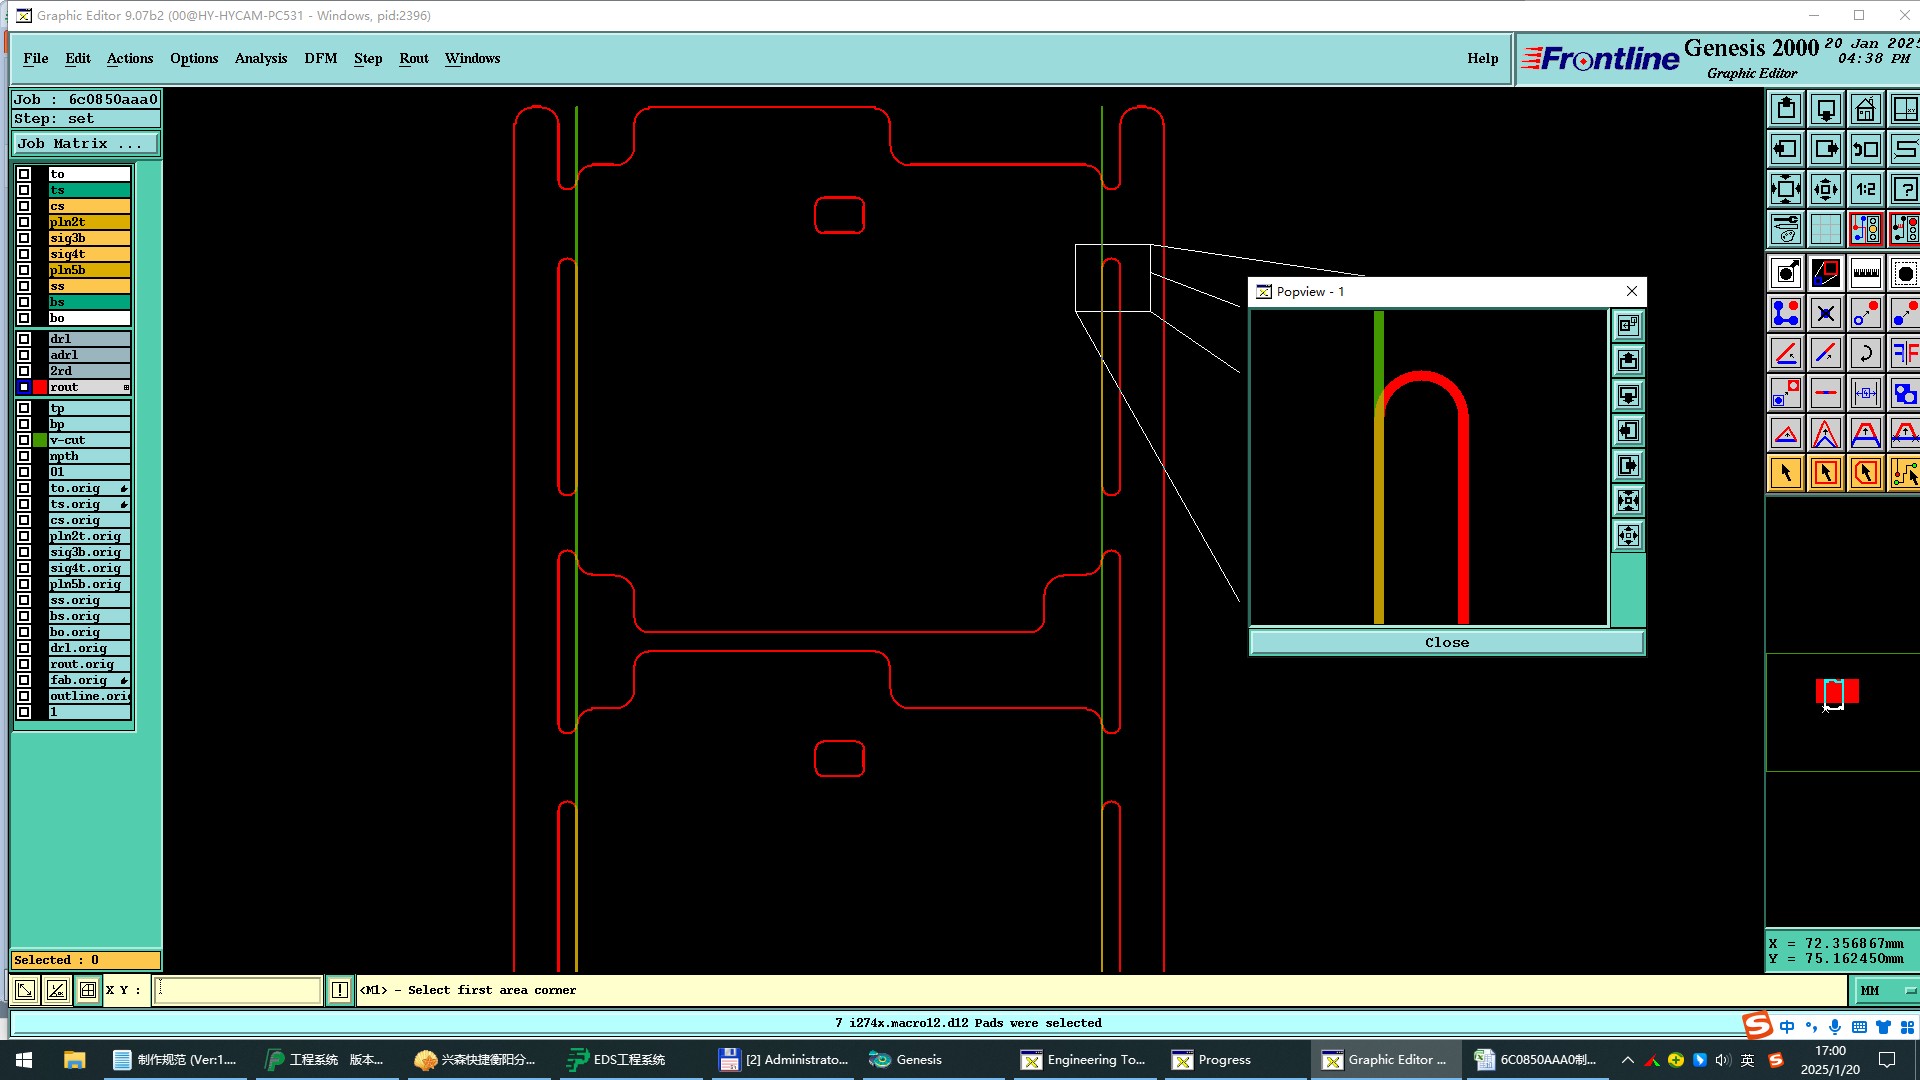Open the Rout menu

(413, 58)
